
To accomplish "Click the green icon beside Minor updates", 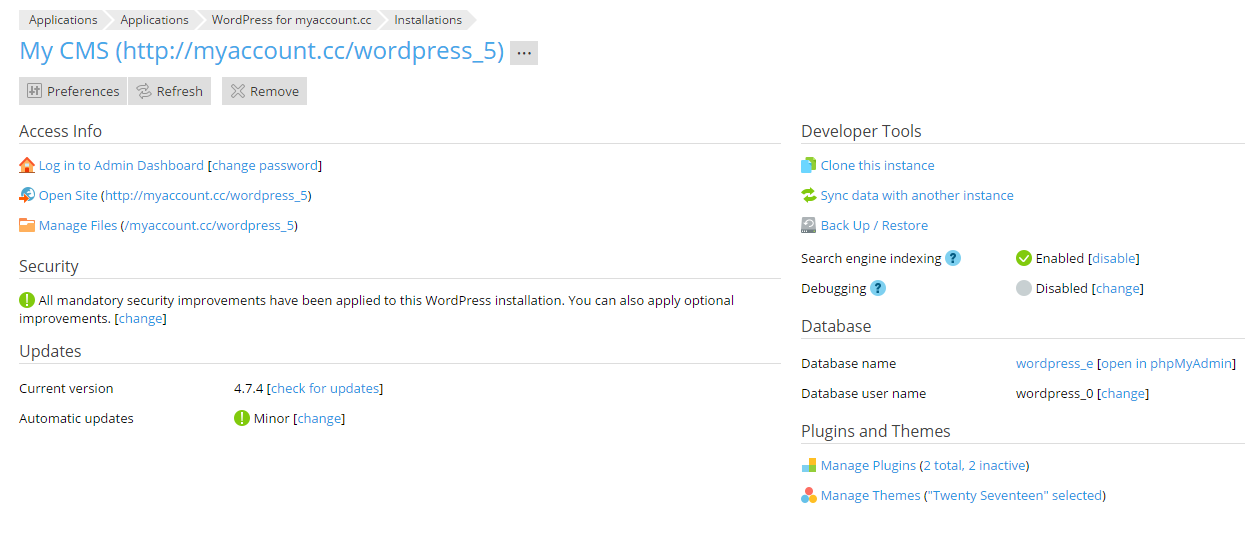I will [x=242, y=418].
